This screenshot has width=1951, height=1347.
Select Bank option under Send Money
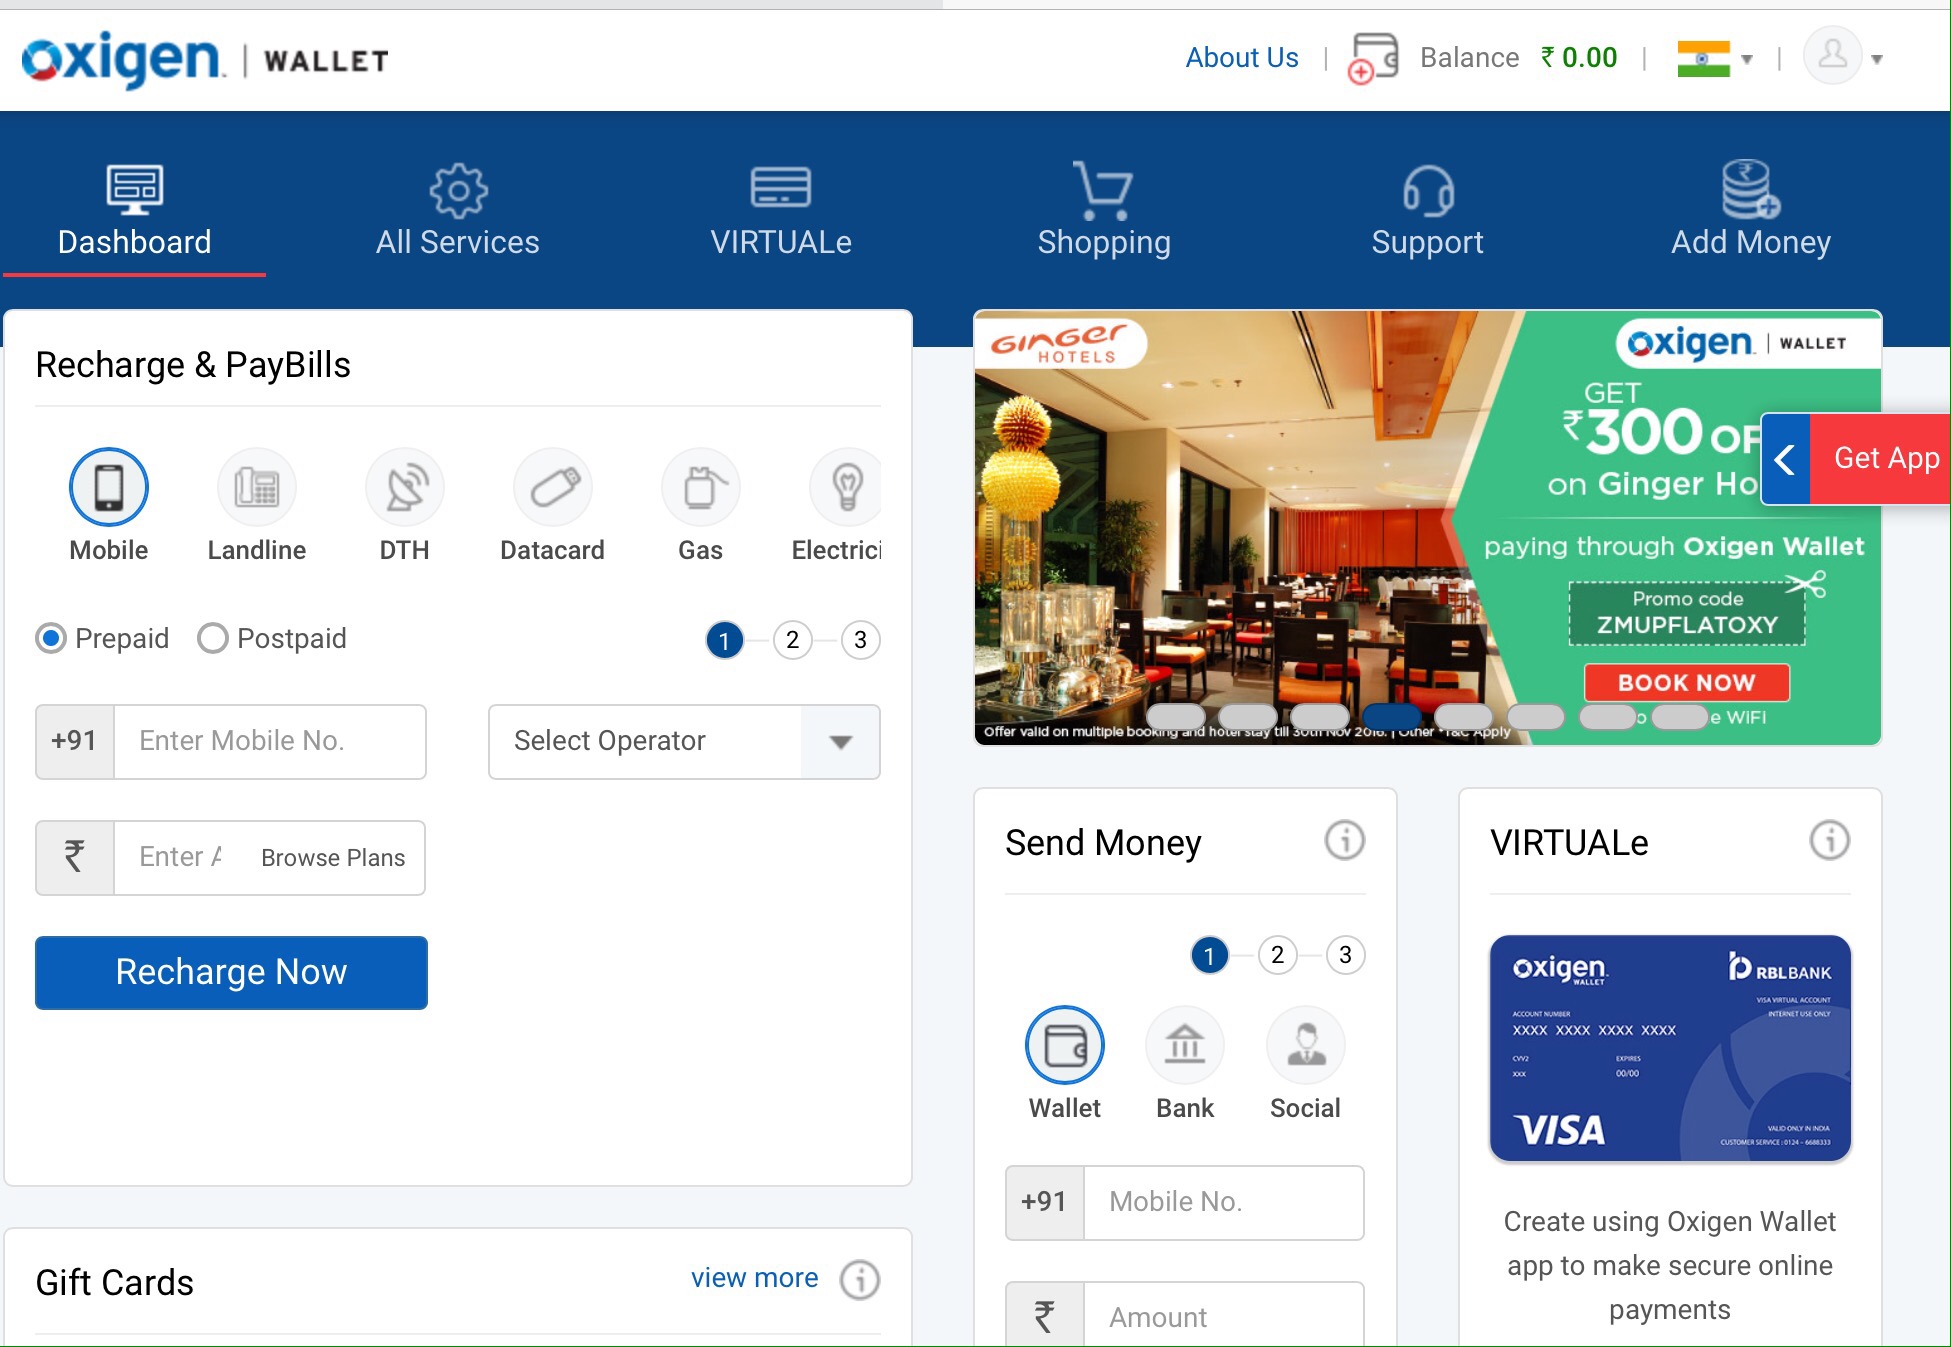[1185, 1046]
